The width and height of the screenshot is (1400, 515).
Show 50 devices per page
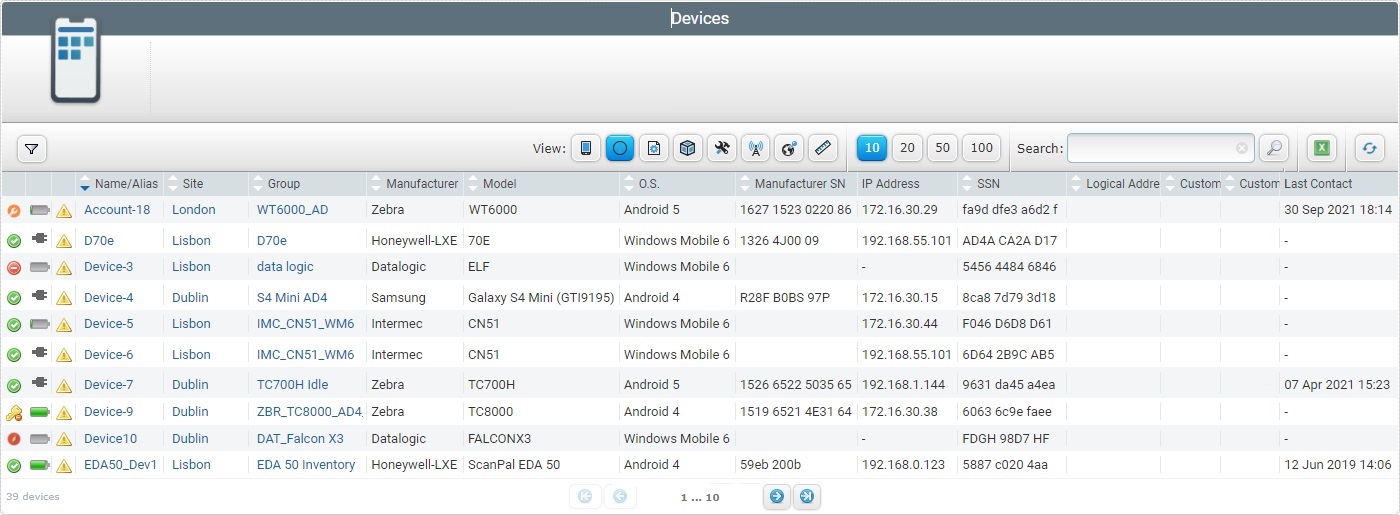(x=942, y=148)
